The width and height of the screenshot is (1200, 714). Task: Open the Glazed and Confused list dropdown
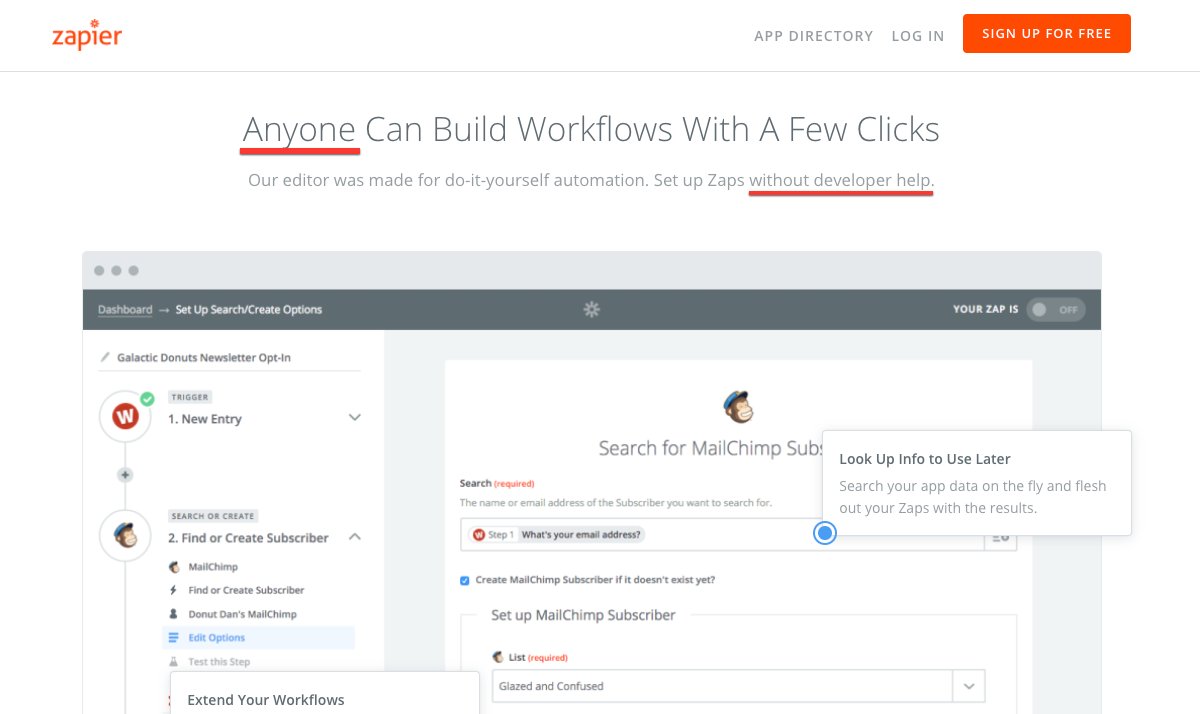click(967, 686)
